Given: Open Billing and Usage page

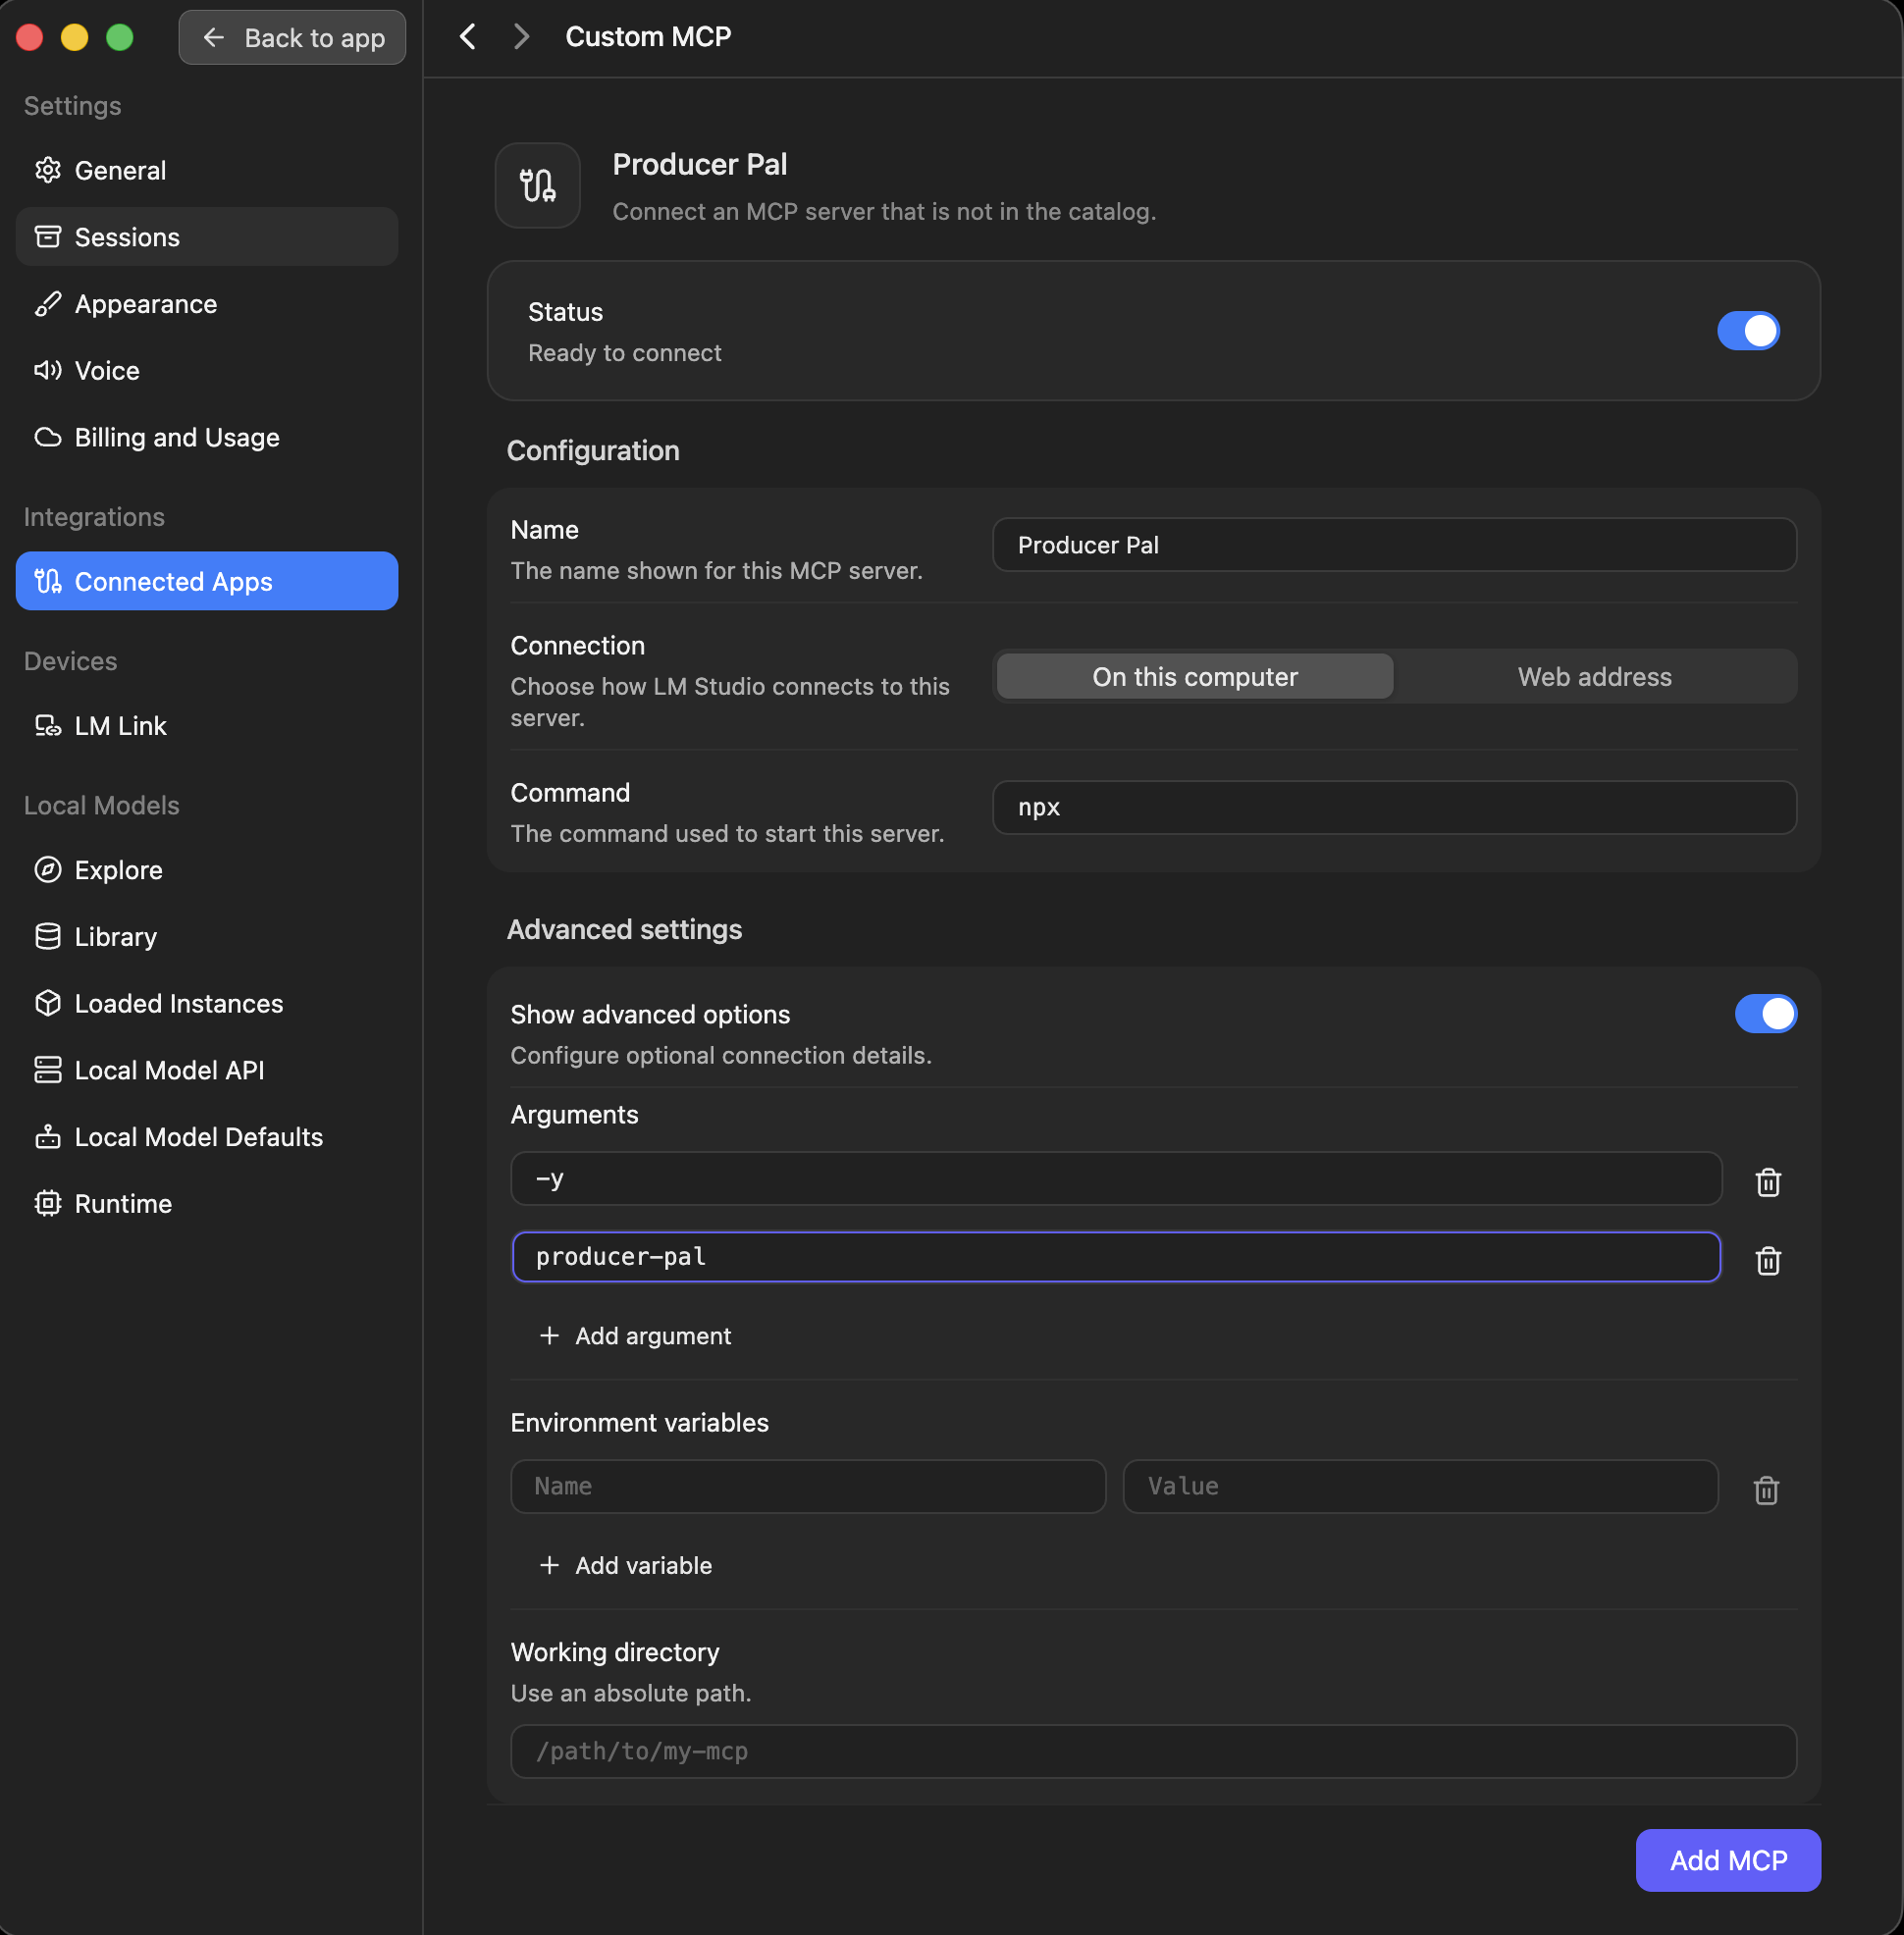Looking at the screenshot, I should (x=207, y=438).
